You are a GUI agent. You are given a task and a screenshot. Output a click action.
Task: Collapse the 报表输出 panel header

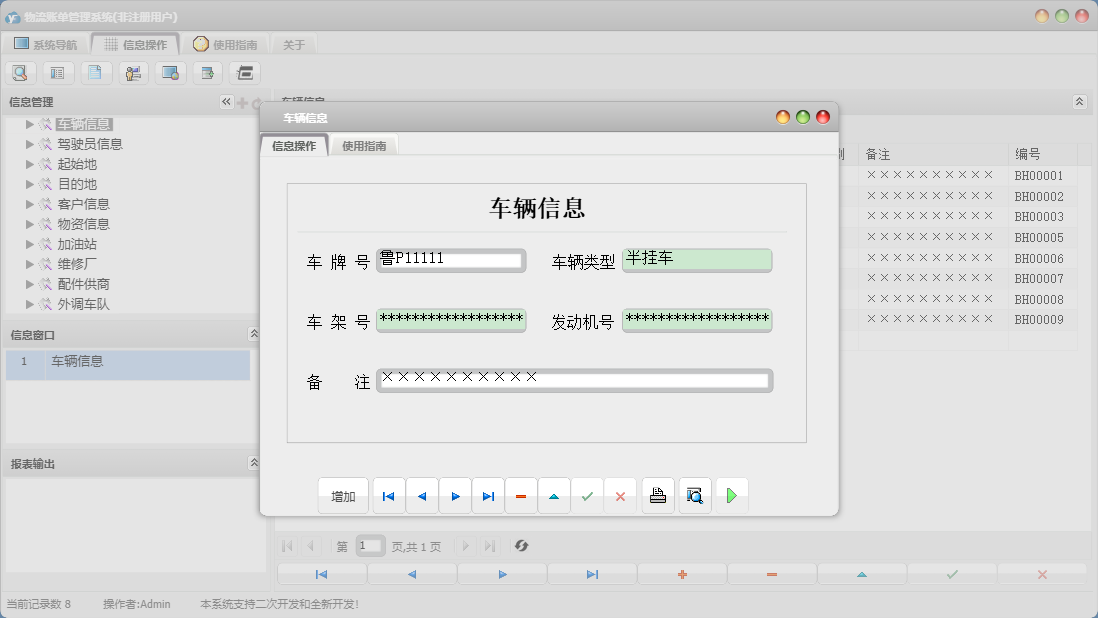coord(253,462)
